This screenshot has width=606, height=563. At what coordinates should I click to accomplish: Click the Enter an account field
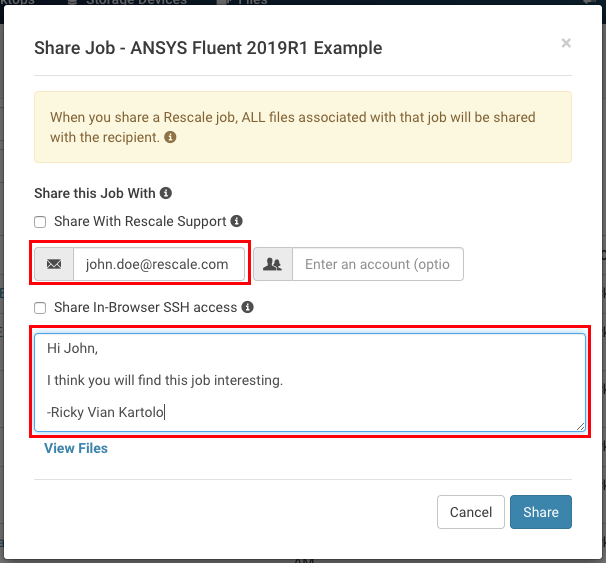[378, 264]
